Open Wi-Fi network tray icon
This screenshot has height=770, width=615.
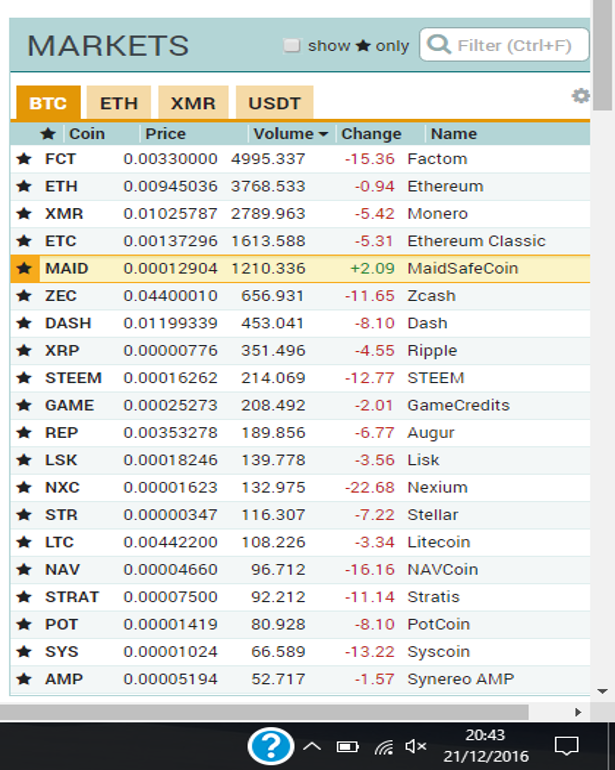(384, 747)
